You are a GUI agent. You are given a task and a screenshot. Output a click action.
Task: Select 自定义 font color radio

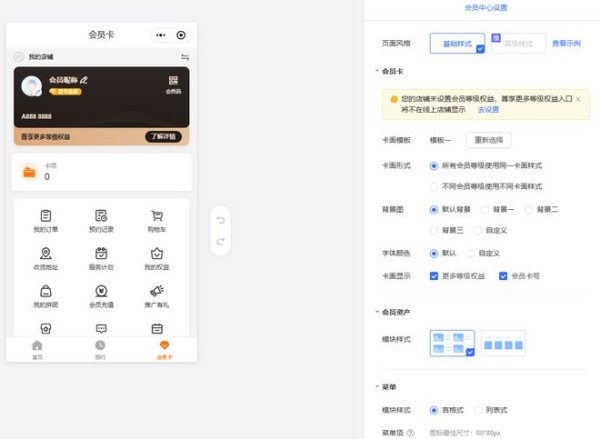click(x=470, y=253)
